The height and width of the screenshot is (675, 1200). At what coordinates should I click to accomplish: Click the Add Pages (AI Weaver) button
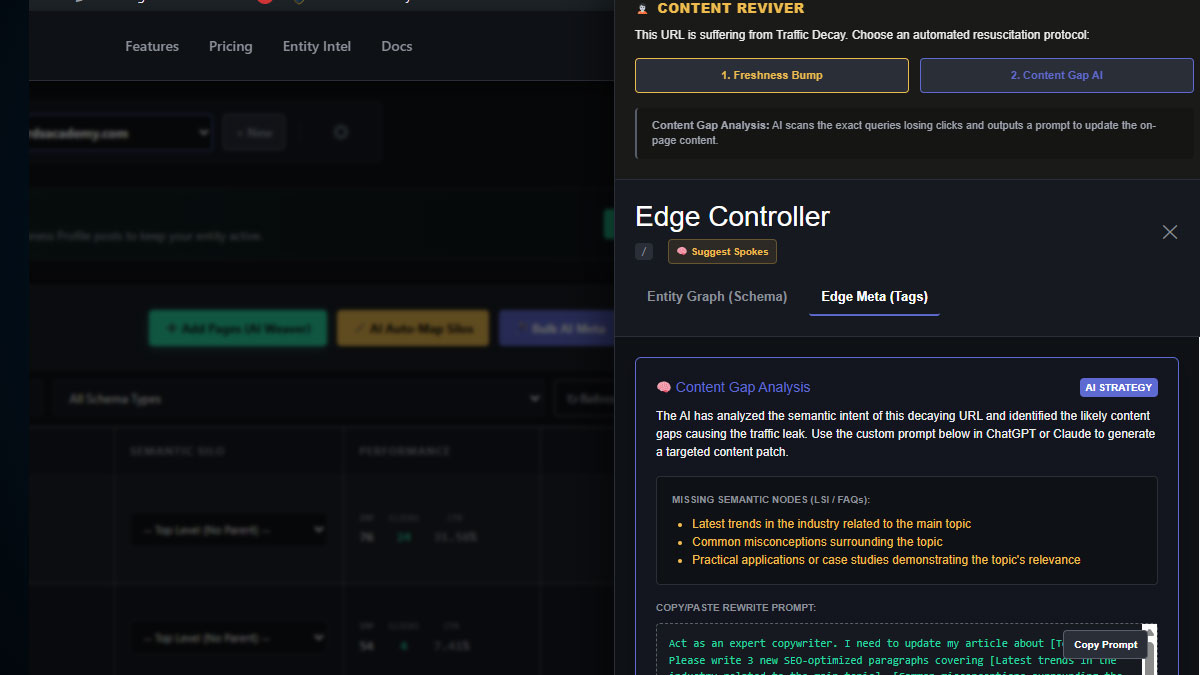(238, 328)
